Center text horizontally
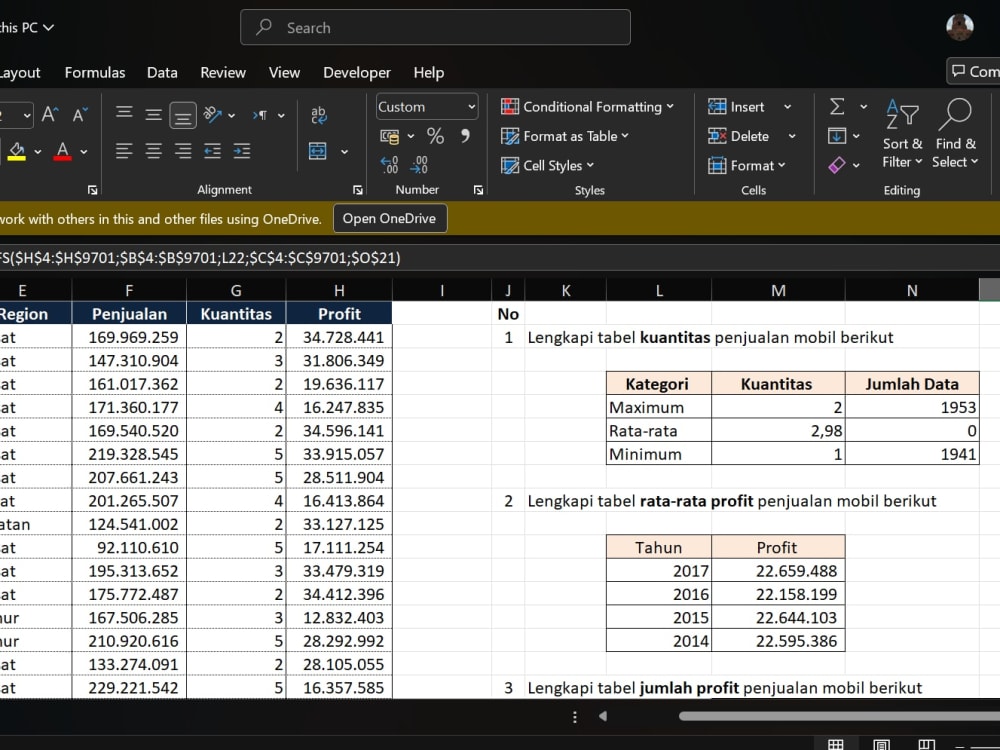This screenshot has width=1000, height=750. point(153,151)
